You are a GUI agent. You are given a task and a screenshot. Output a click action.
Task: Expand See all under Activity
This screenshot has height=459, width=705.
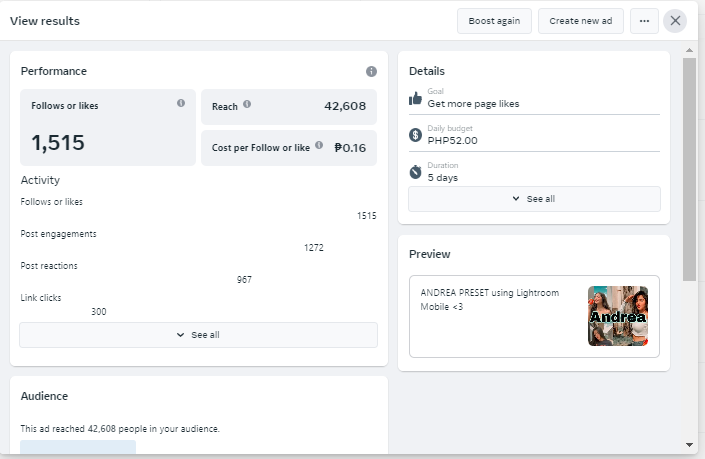pyautogui.click(x=198, y=335)
